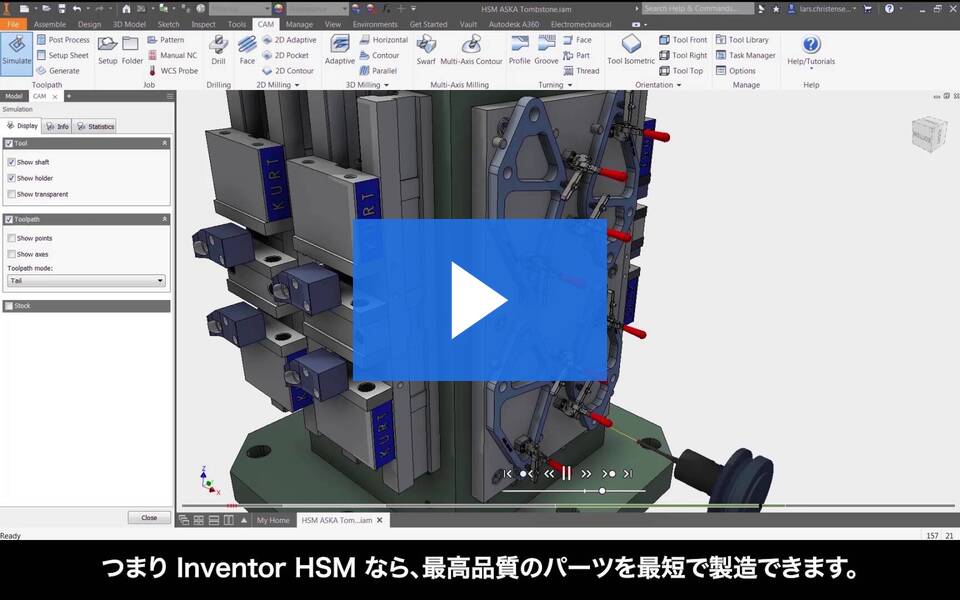Open the File menu
Image resolution: width=960 pixels, height=600 pixels.
(x=13, y=24)
